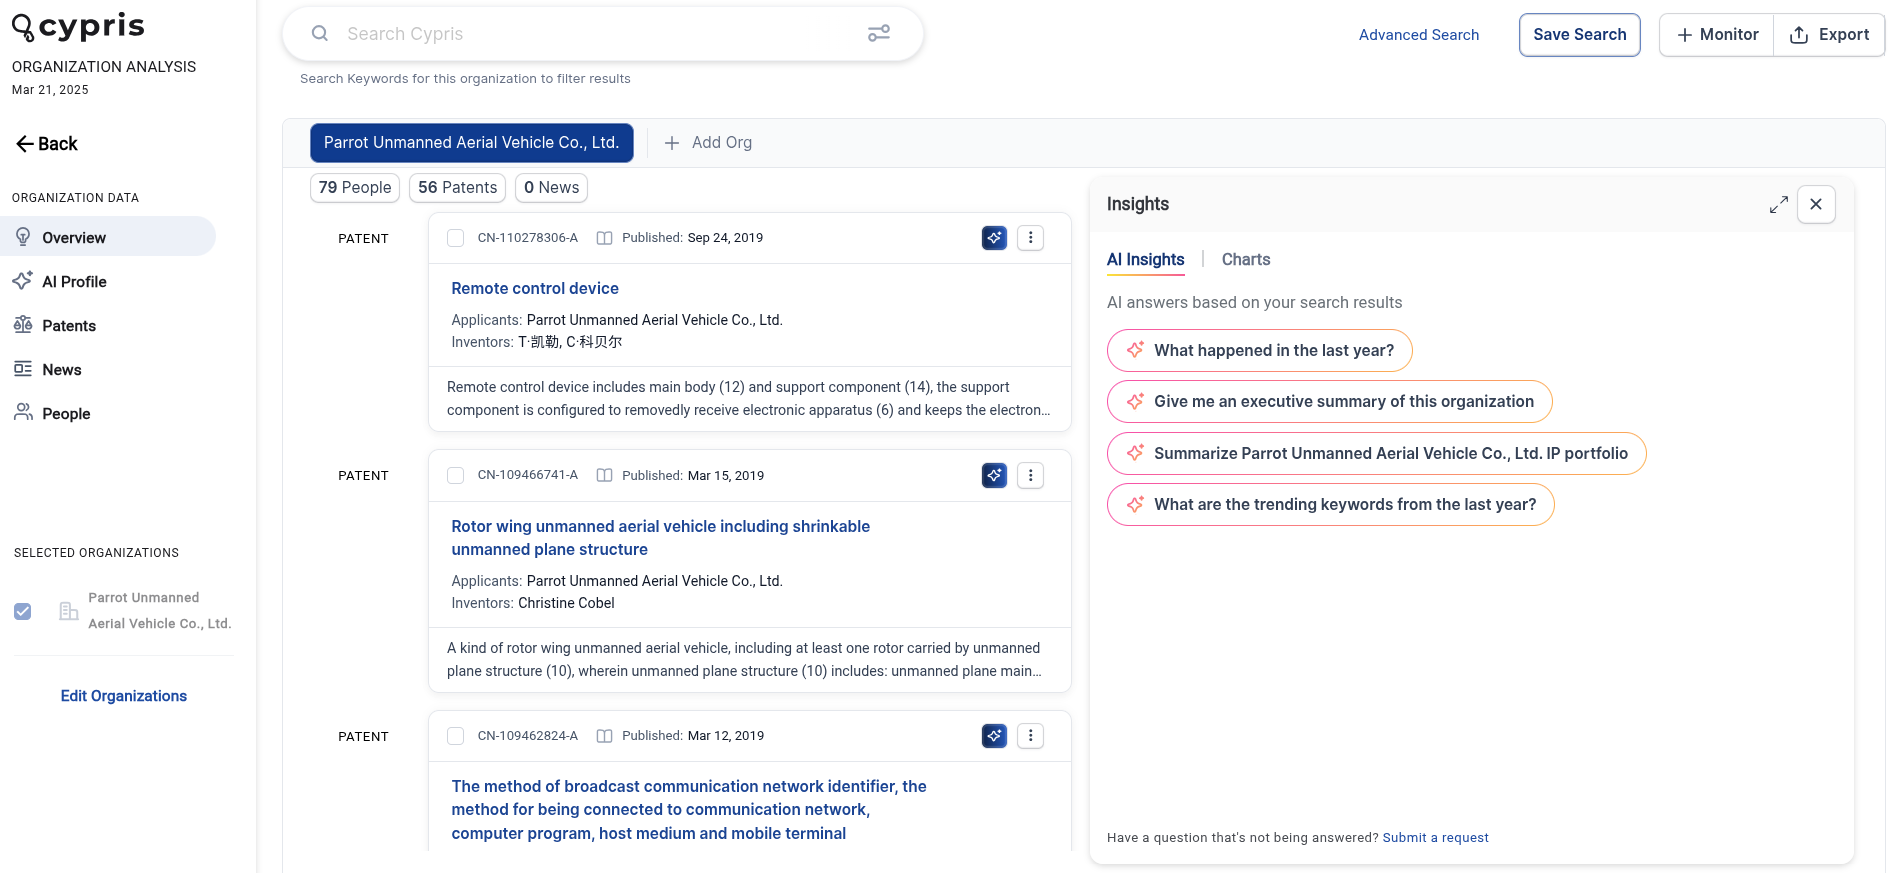Click AI sparkle icon on CN-110278306-A patent

994,238
